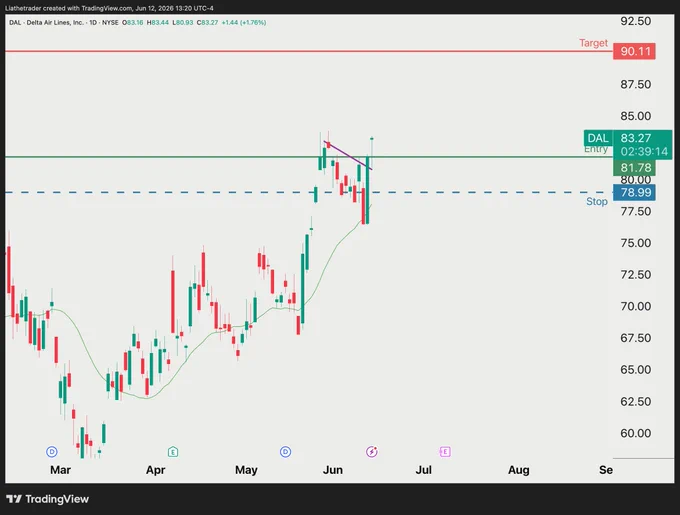Click the 87.50 price axis label

tap(635, 84)
